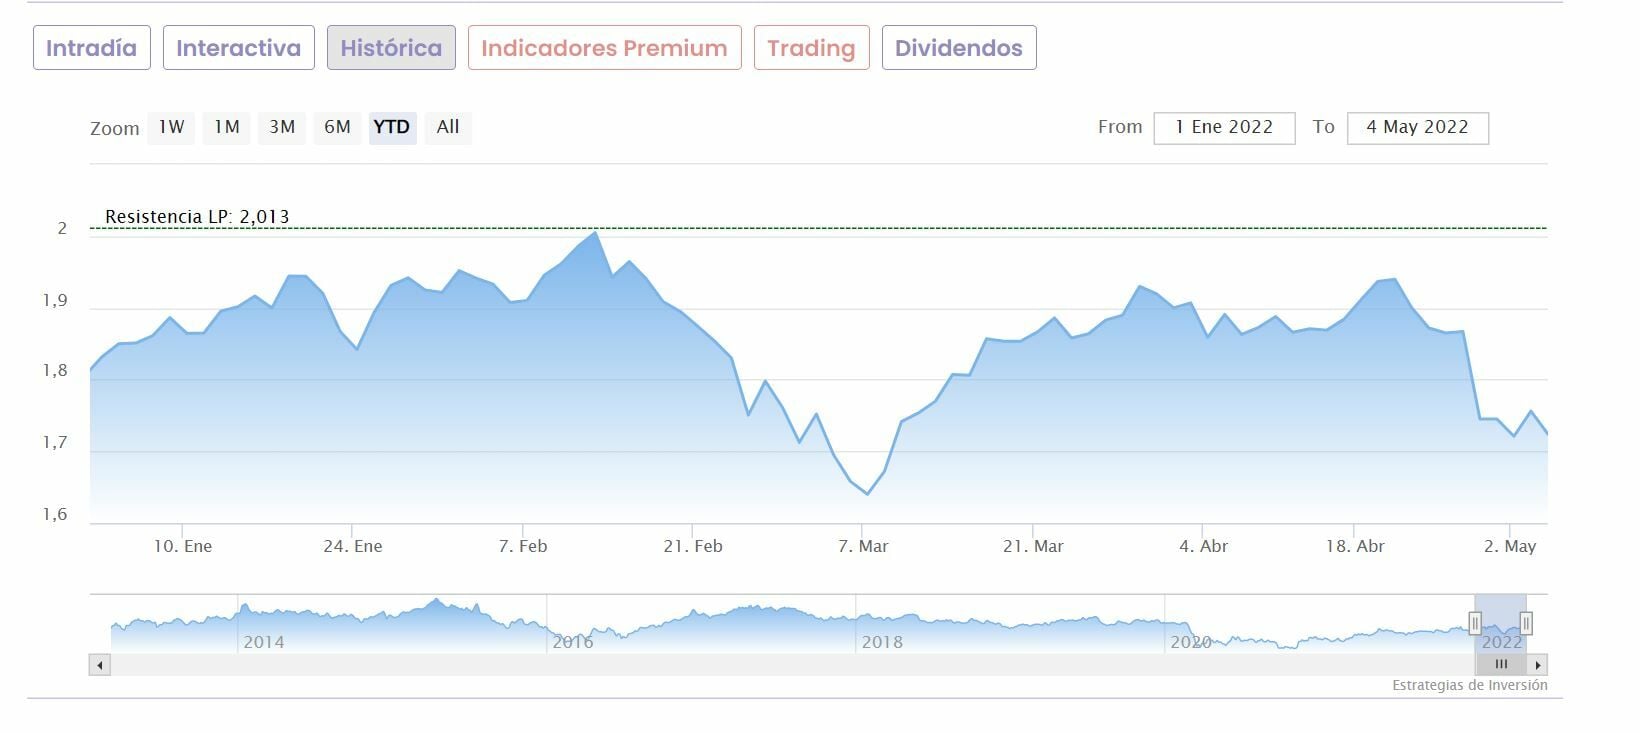Open the Indicadores Premium tab
Image resolution: width=1640 pixels, height=733 pixels.
604,48
